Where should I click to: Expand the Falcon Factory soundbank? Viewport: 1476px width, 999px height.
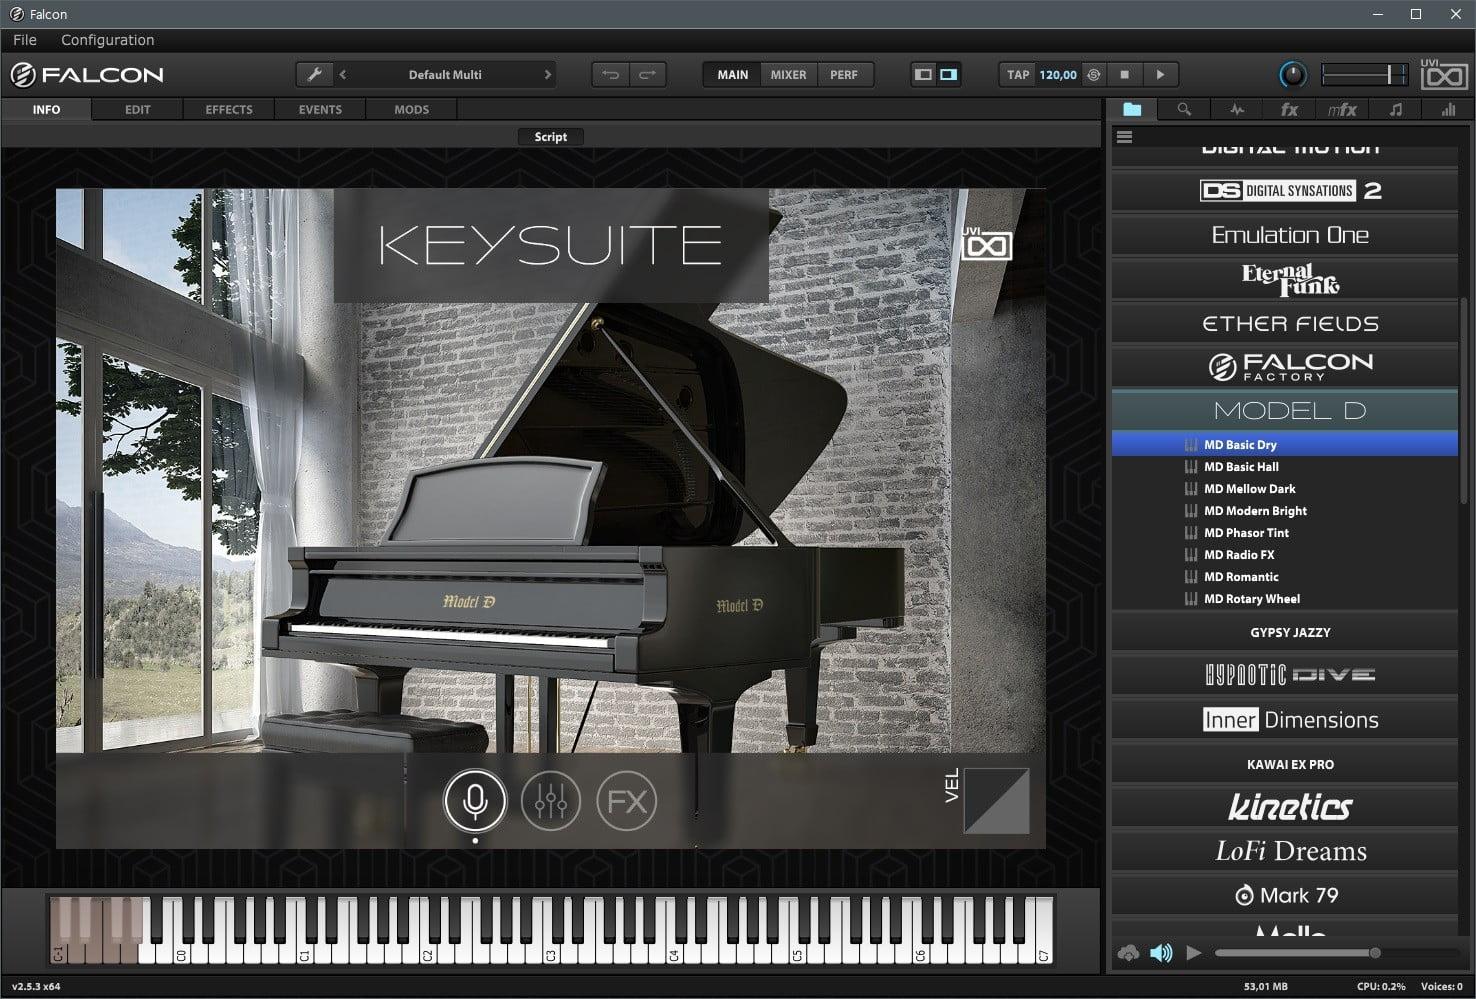tap(1289, 367)
